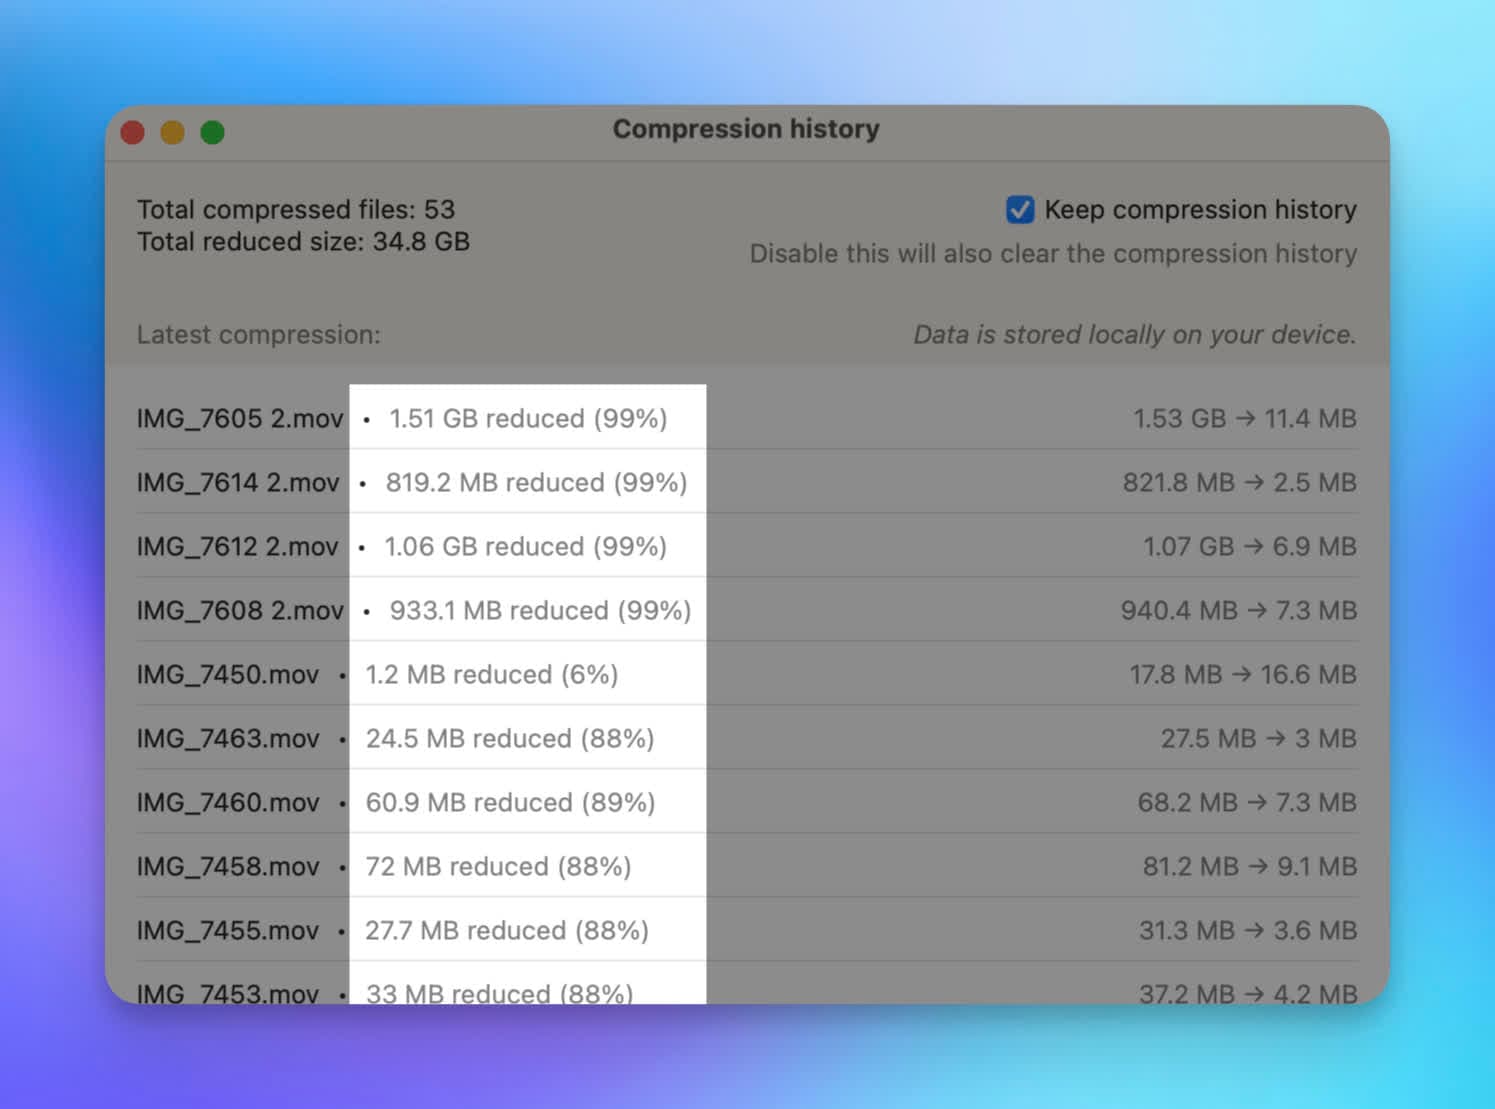
Task: Select the IMG_7458.mov file name
Action: (x=227, y=866)
